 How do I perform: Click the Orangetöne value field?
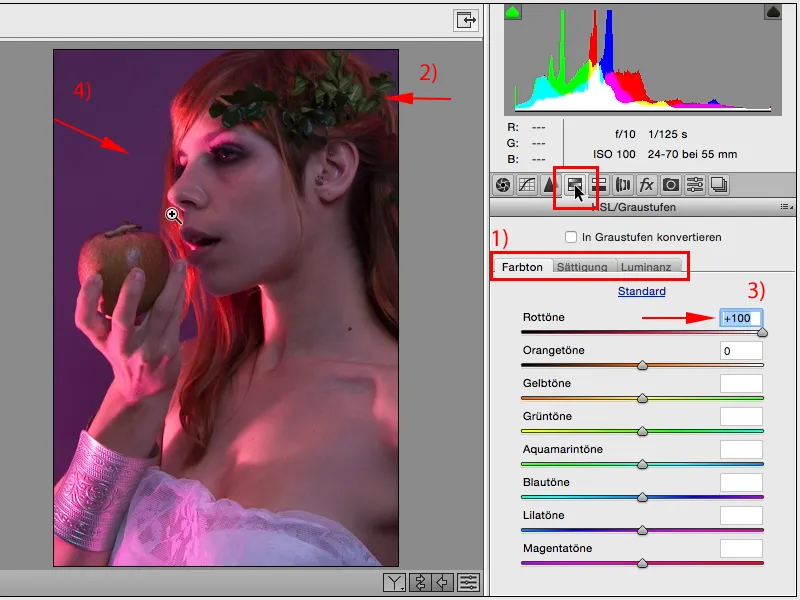[x=741, y=351]
